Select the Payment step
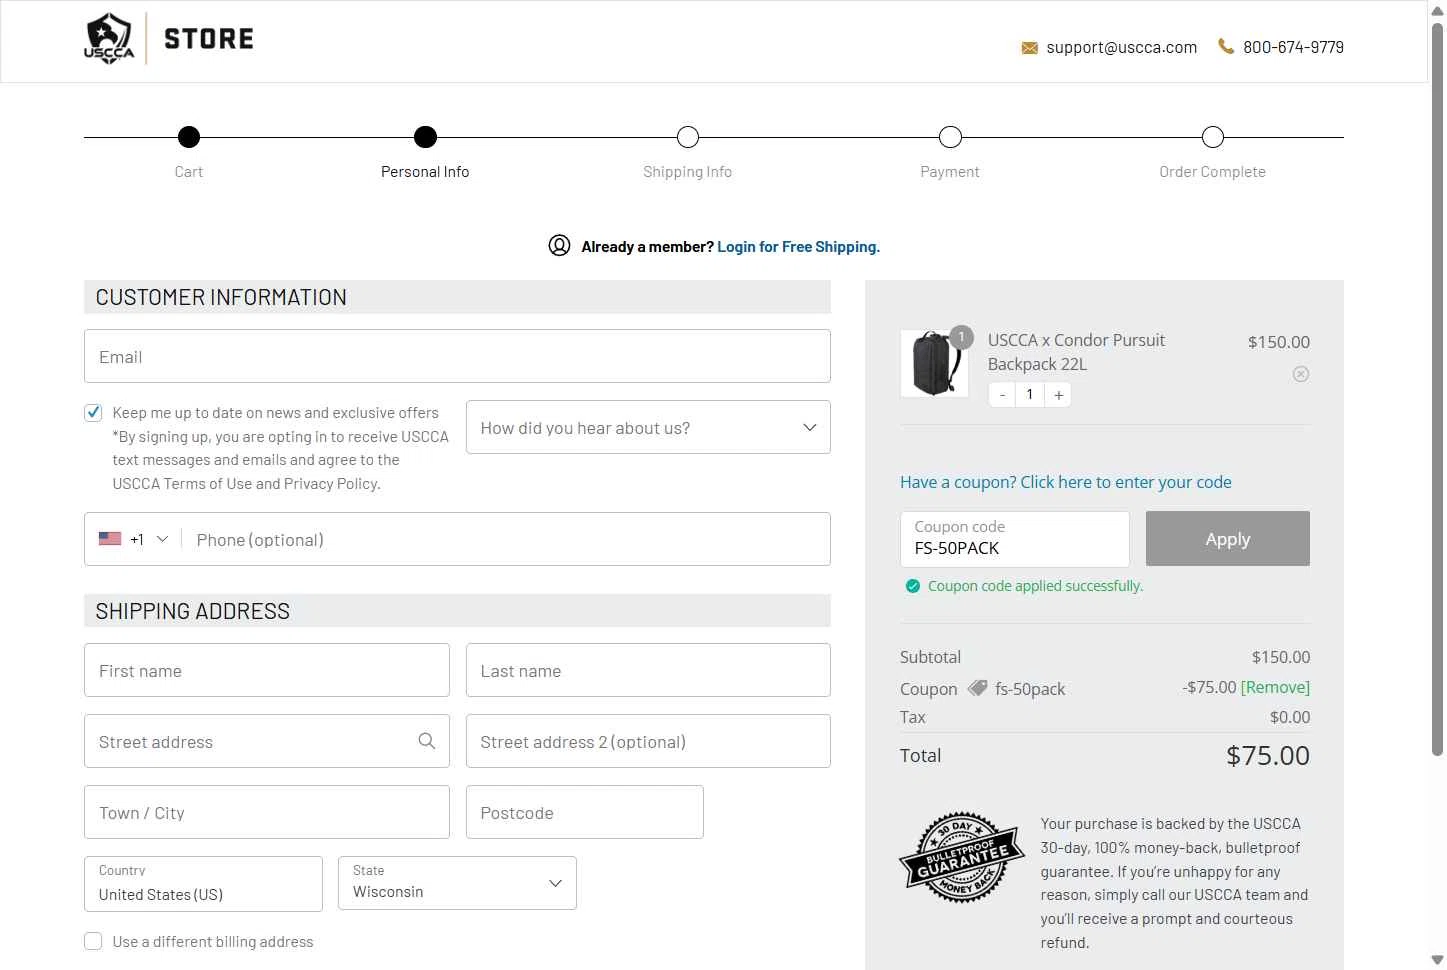Viewport: 1447px width, 970px height. click(x=950, y=137)
